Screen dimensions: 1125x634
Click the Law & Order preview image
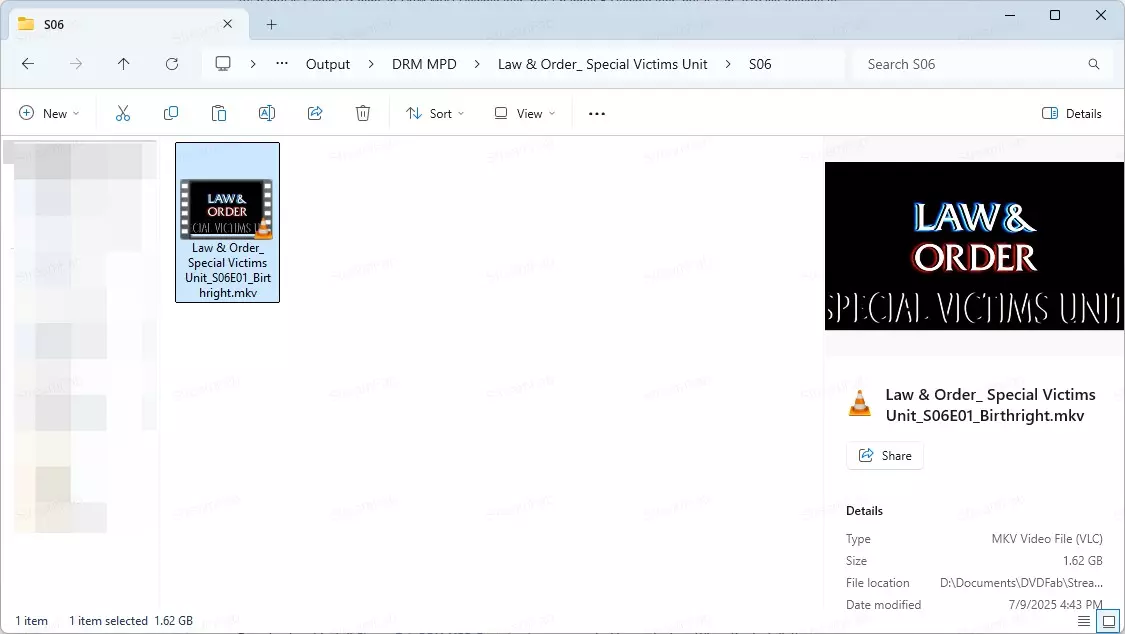974,246
